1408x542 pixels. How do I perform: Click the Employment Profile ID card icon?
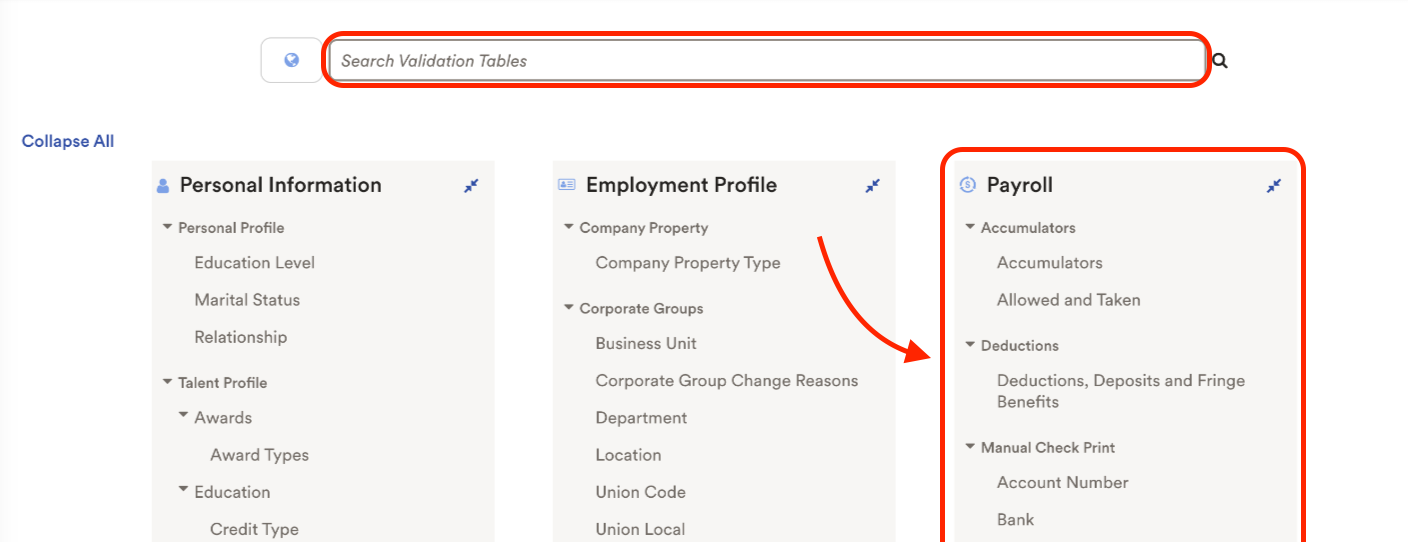567,185
